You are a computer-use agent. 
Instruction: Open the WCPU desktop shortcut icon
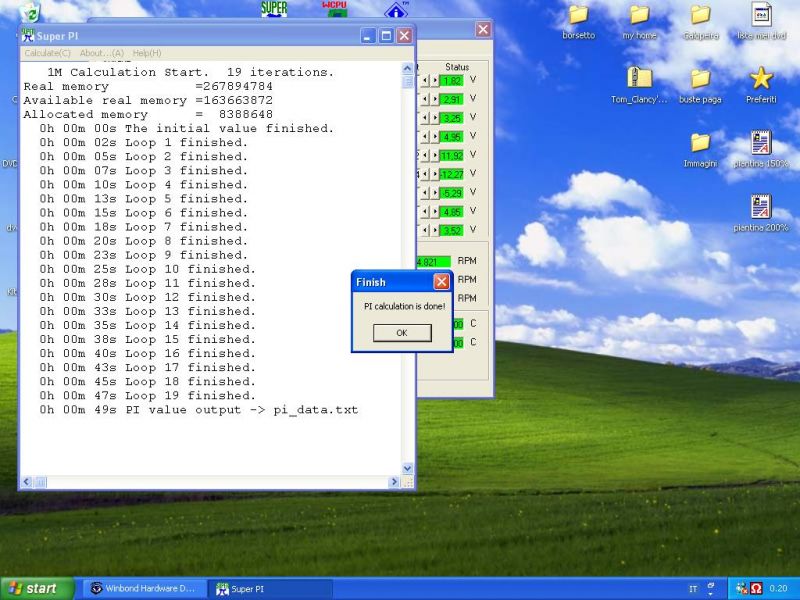(x=335, y=9)
